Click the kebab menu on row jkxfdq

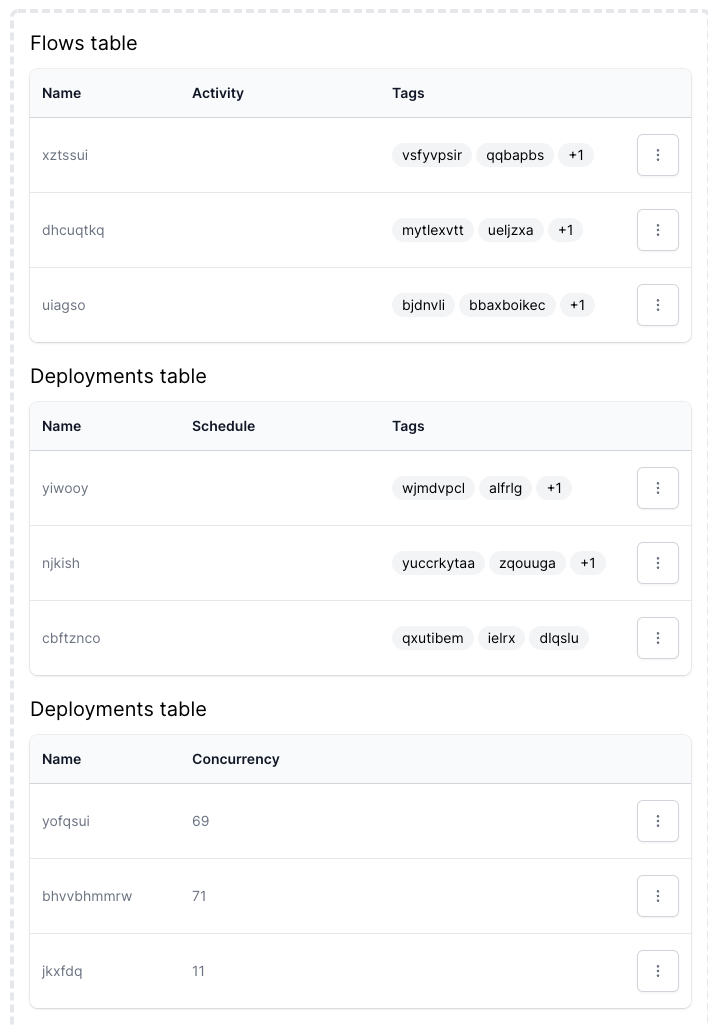(x=657, y=971)
